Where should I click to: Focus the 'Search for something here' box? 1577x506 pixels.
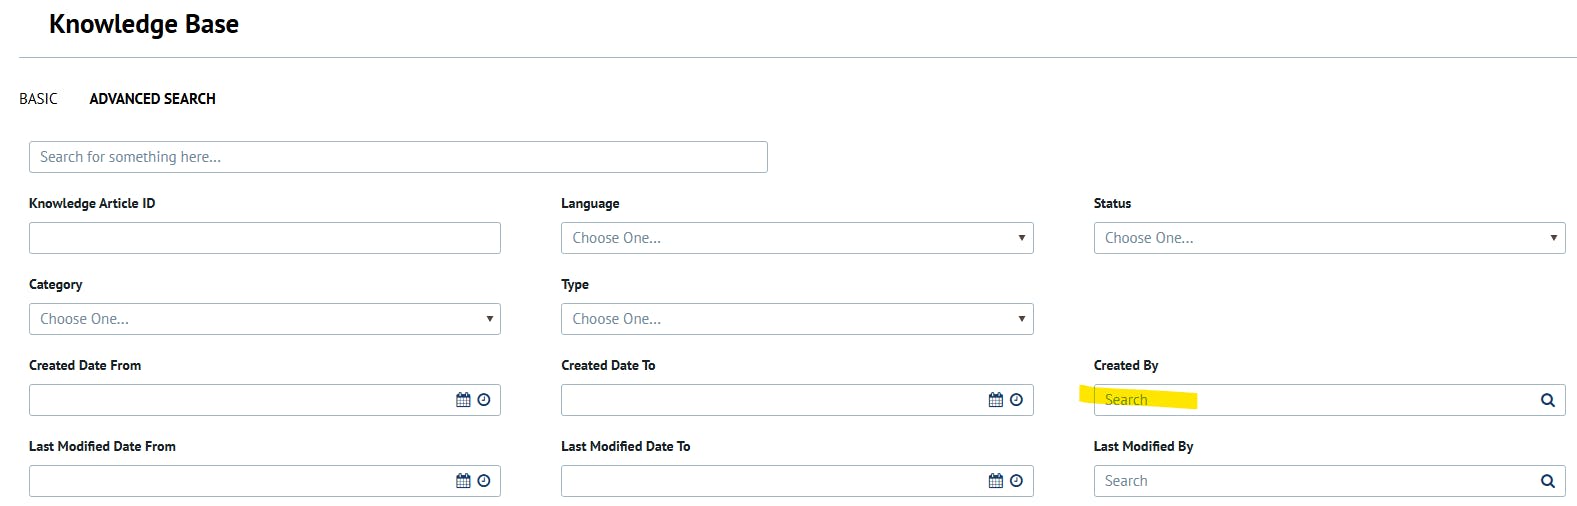(398, 157)
